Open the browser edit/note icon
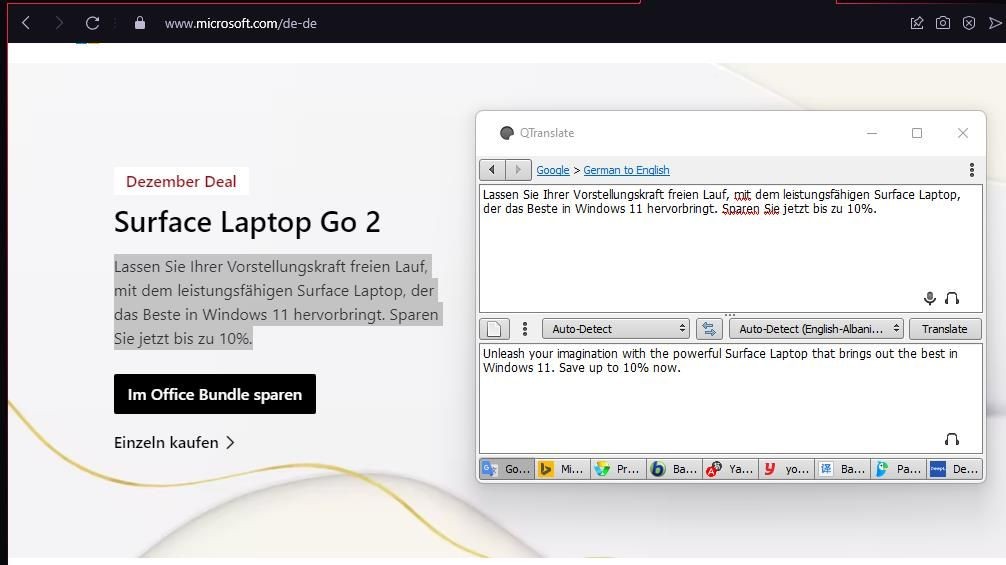This screenshot has height=565, width=1006. tap(917, 23)
